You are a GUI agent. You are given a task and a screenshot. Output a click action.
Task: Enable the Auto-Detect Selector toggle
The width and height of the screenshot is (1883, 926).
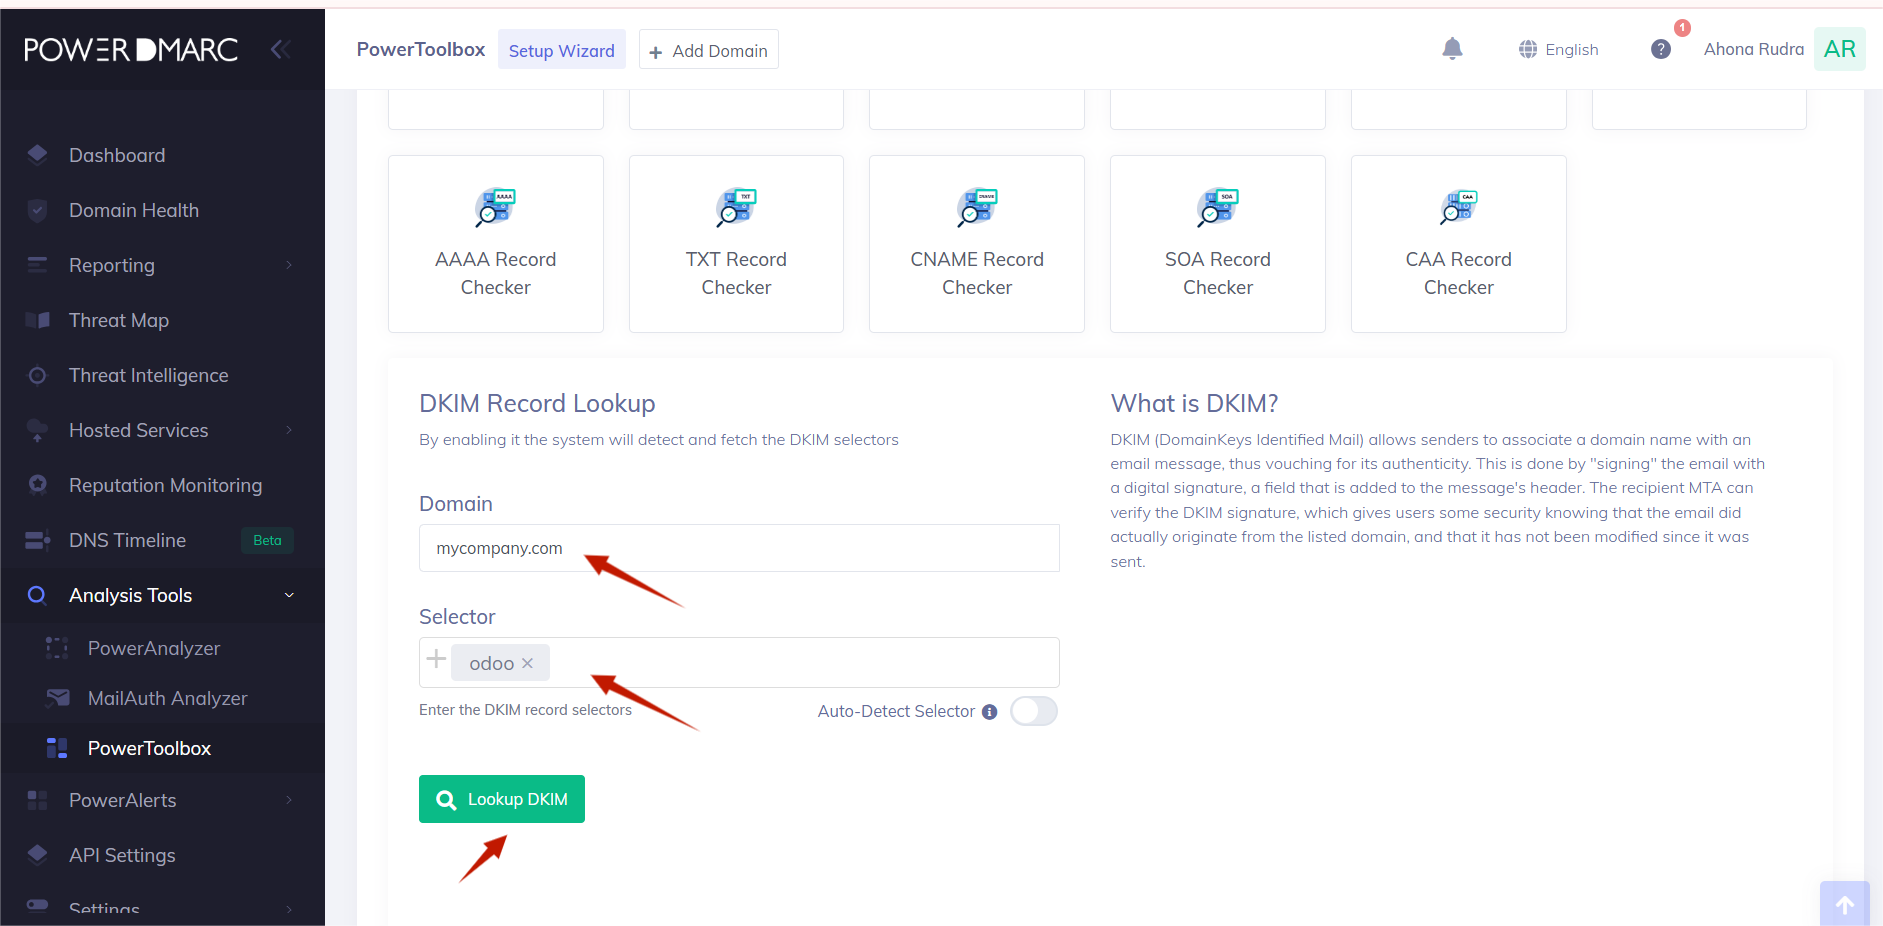[1033, 711]
